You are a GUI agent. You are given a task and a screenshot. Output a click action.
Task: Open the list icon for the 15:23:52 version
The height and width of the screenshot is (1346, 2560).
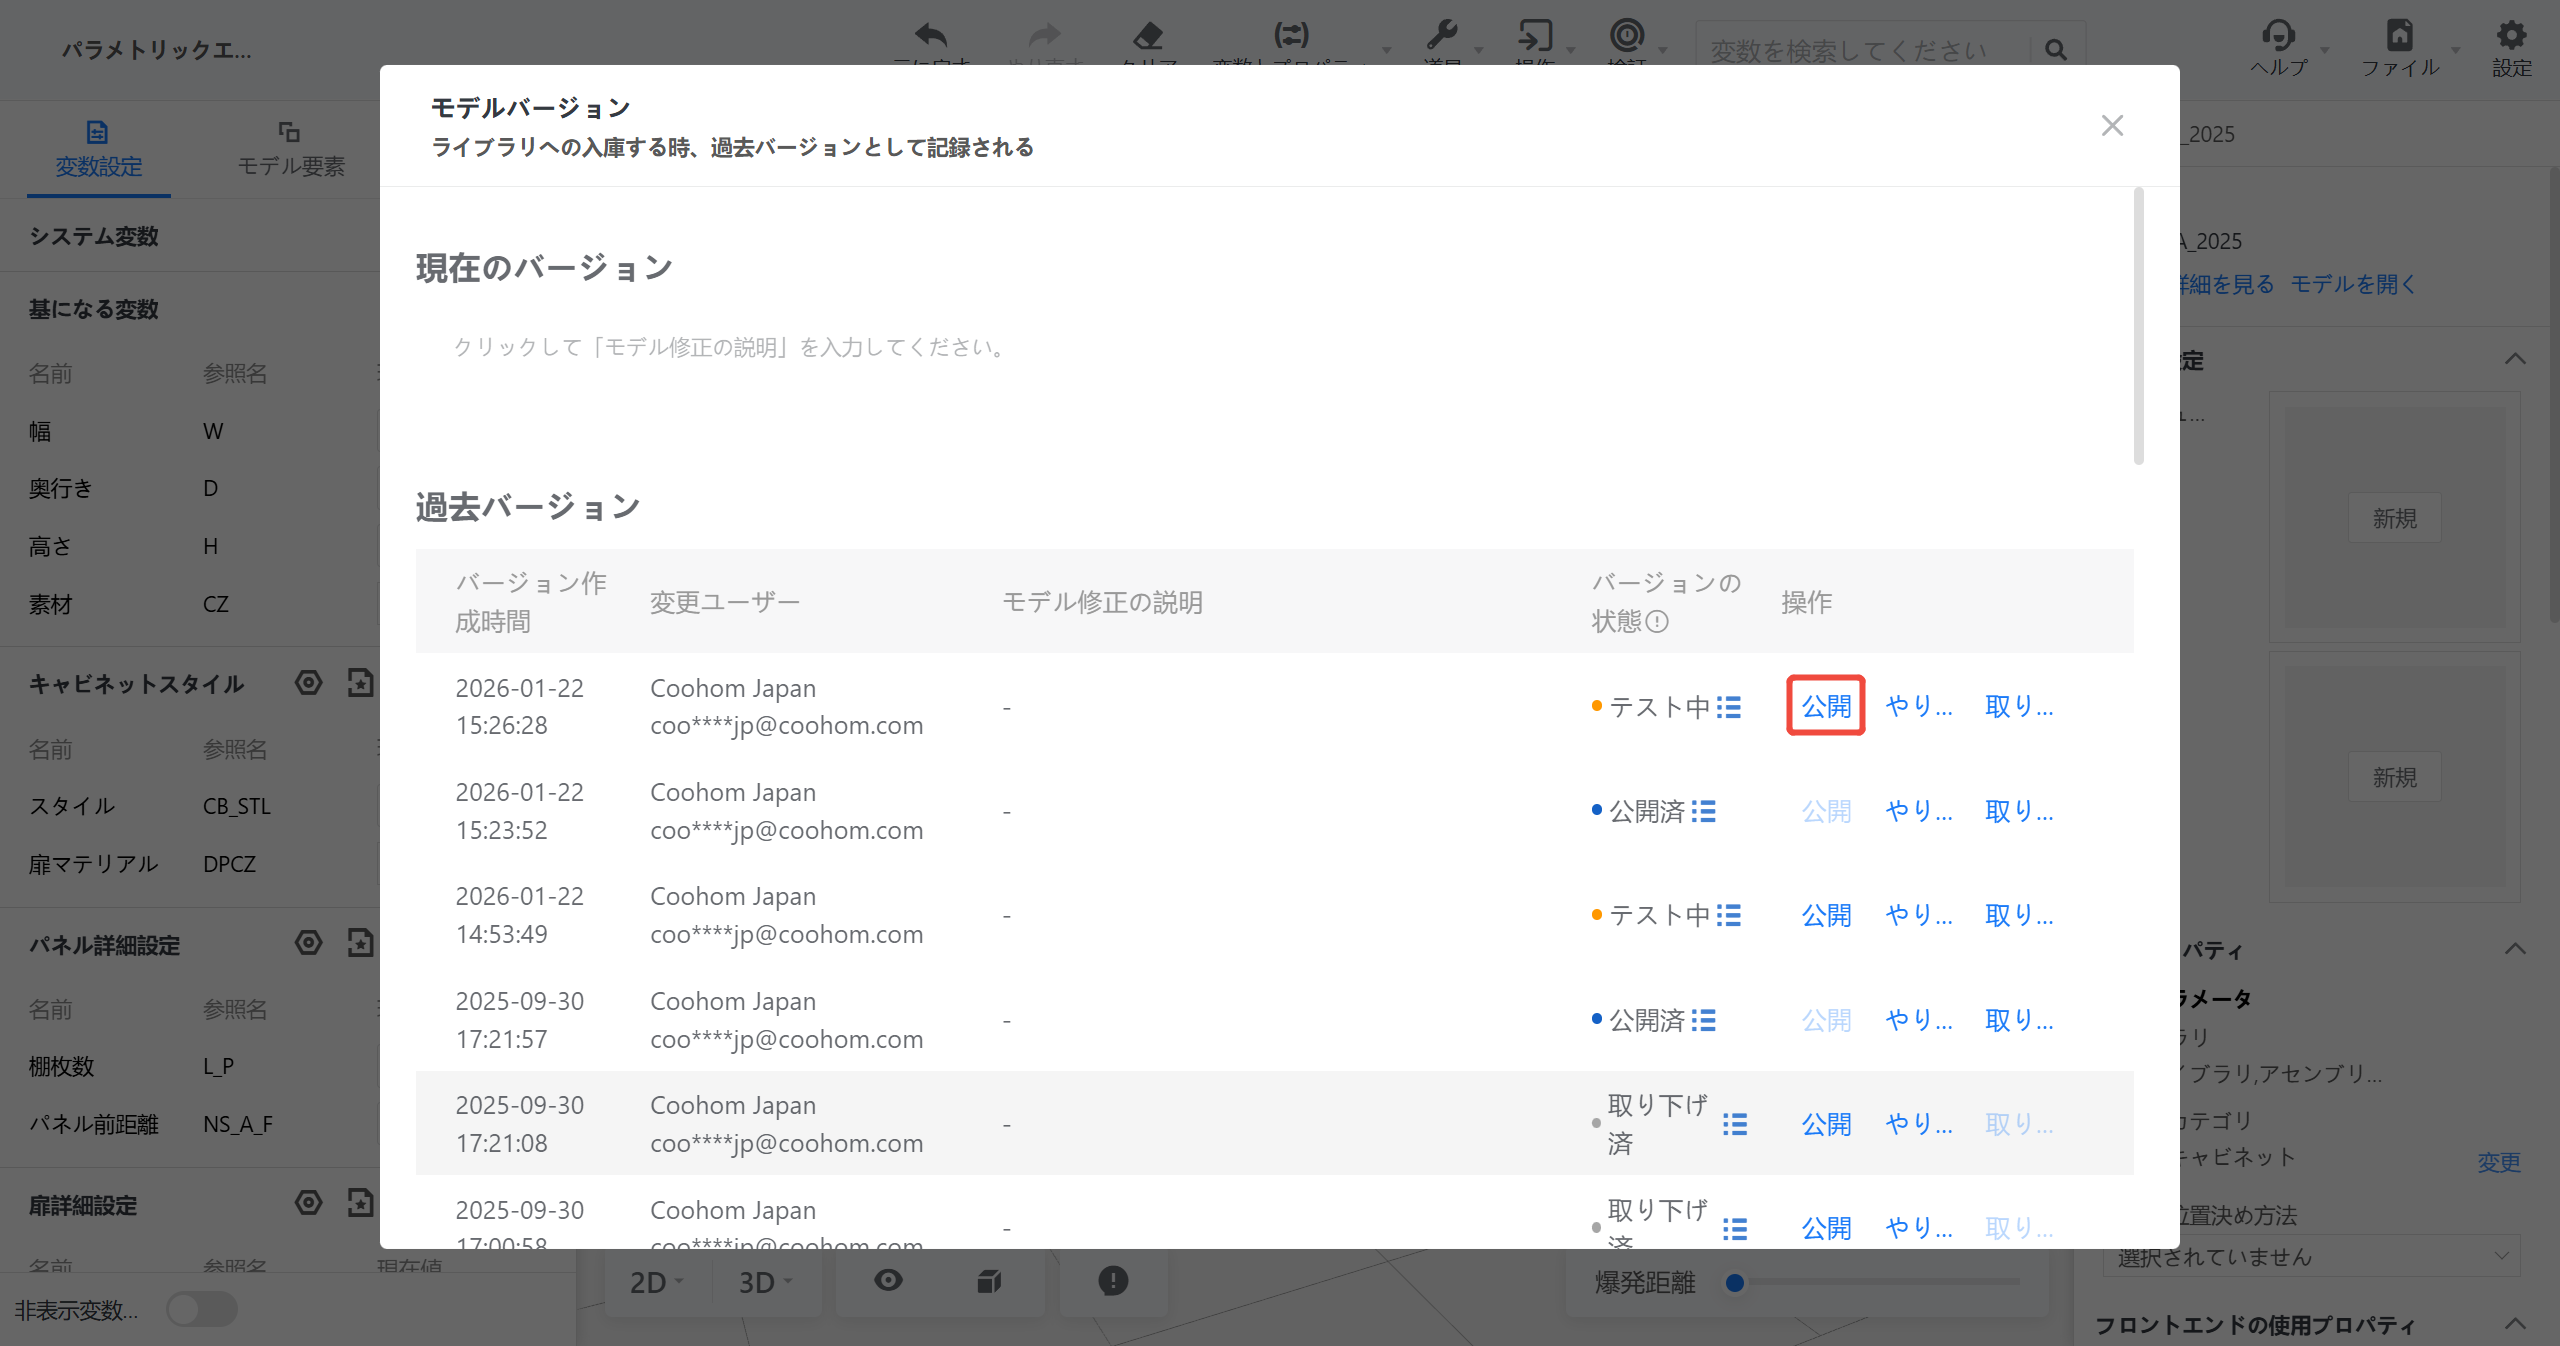click(x=1704, y=811)
